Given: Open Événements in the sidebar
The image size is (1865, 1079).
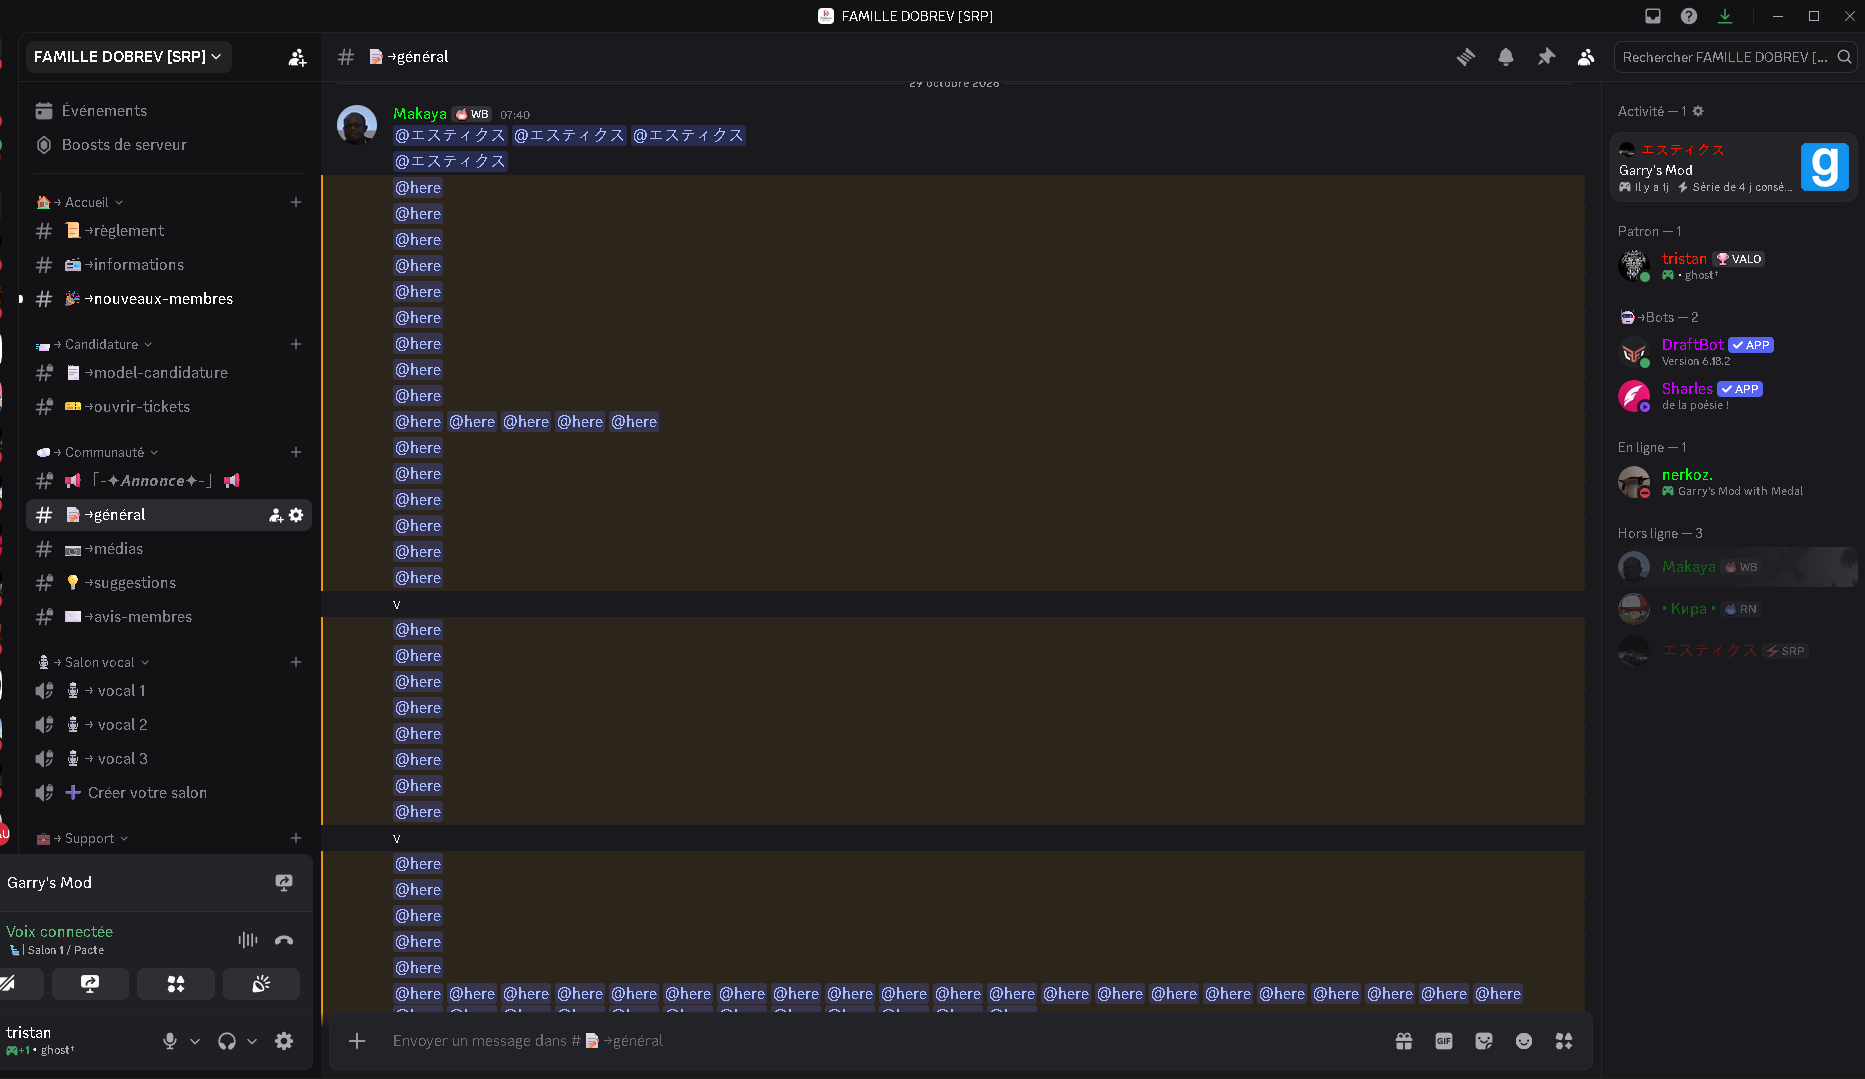Looking at the screenshot, I should (x=169, y=111).
